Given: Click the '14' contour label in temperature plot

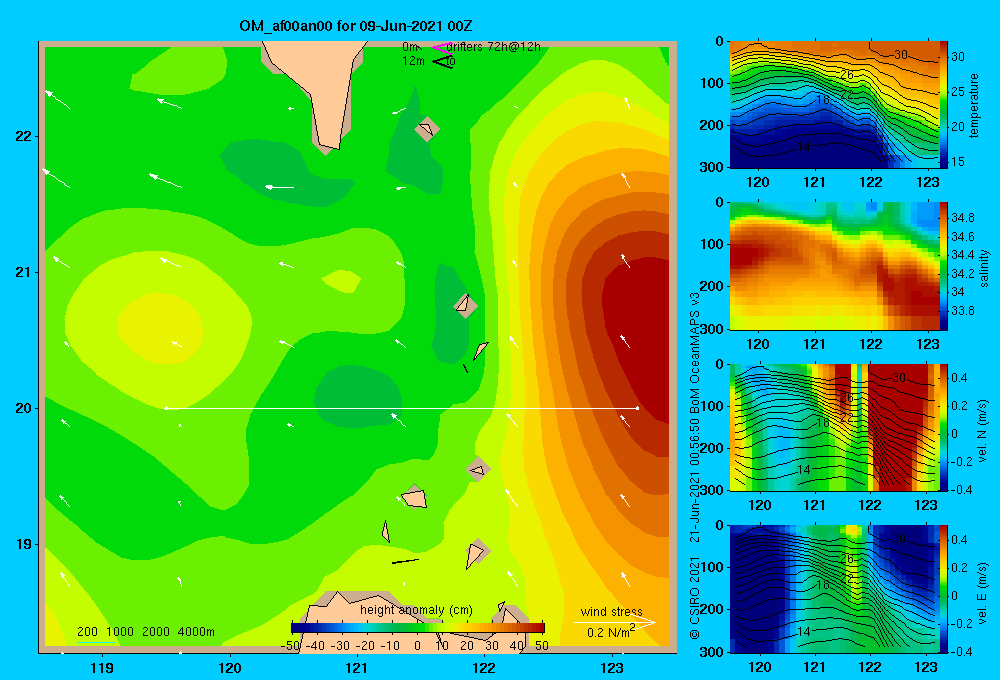Looking at the screenshot, I should 803,147.
